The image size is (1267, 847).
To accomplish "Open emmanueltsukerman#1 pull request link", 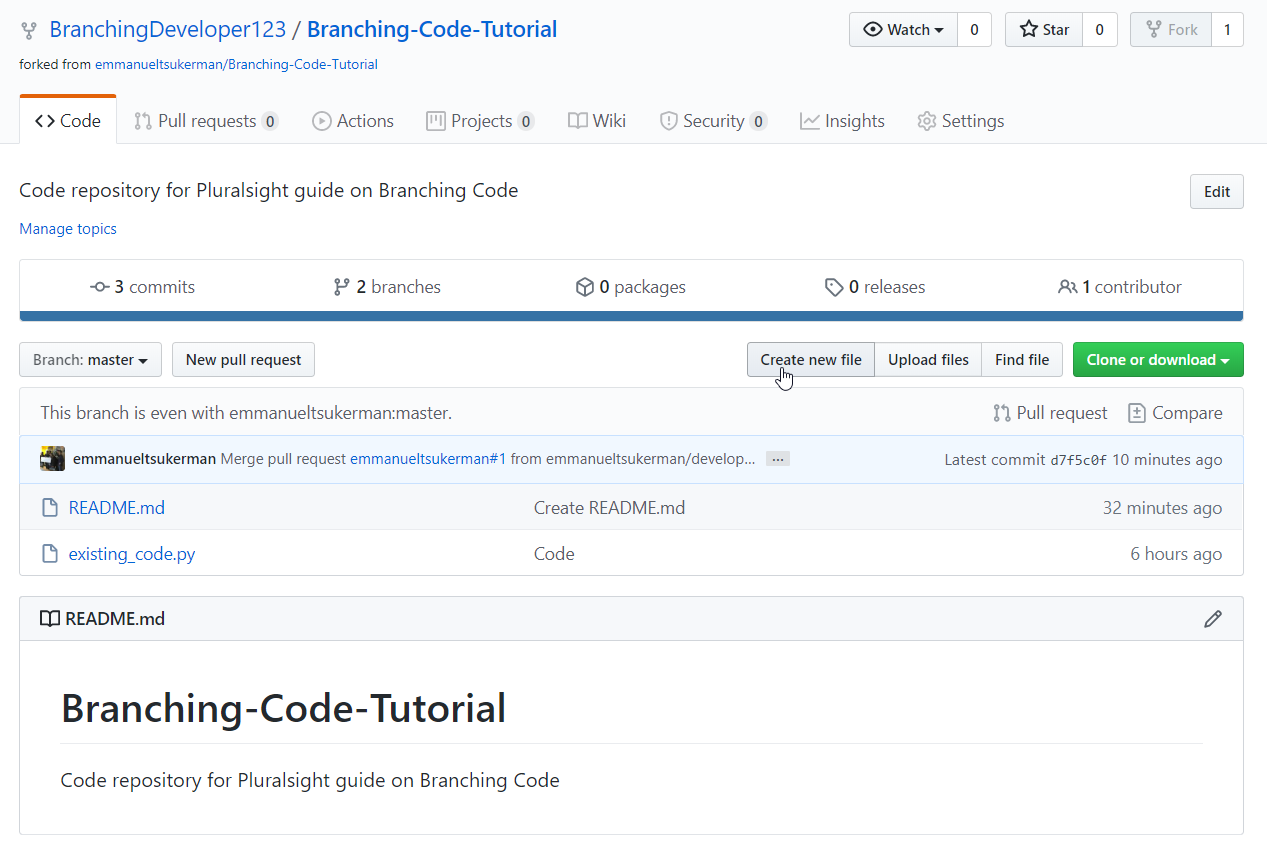I will point(428,459).
